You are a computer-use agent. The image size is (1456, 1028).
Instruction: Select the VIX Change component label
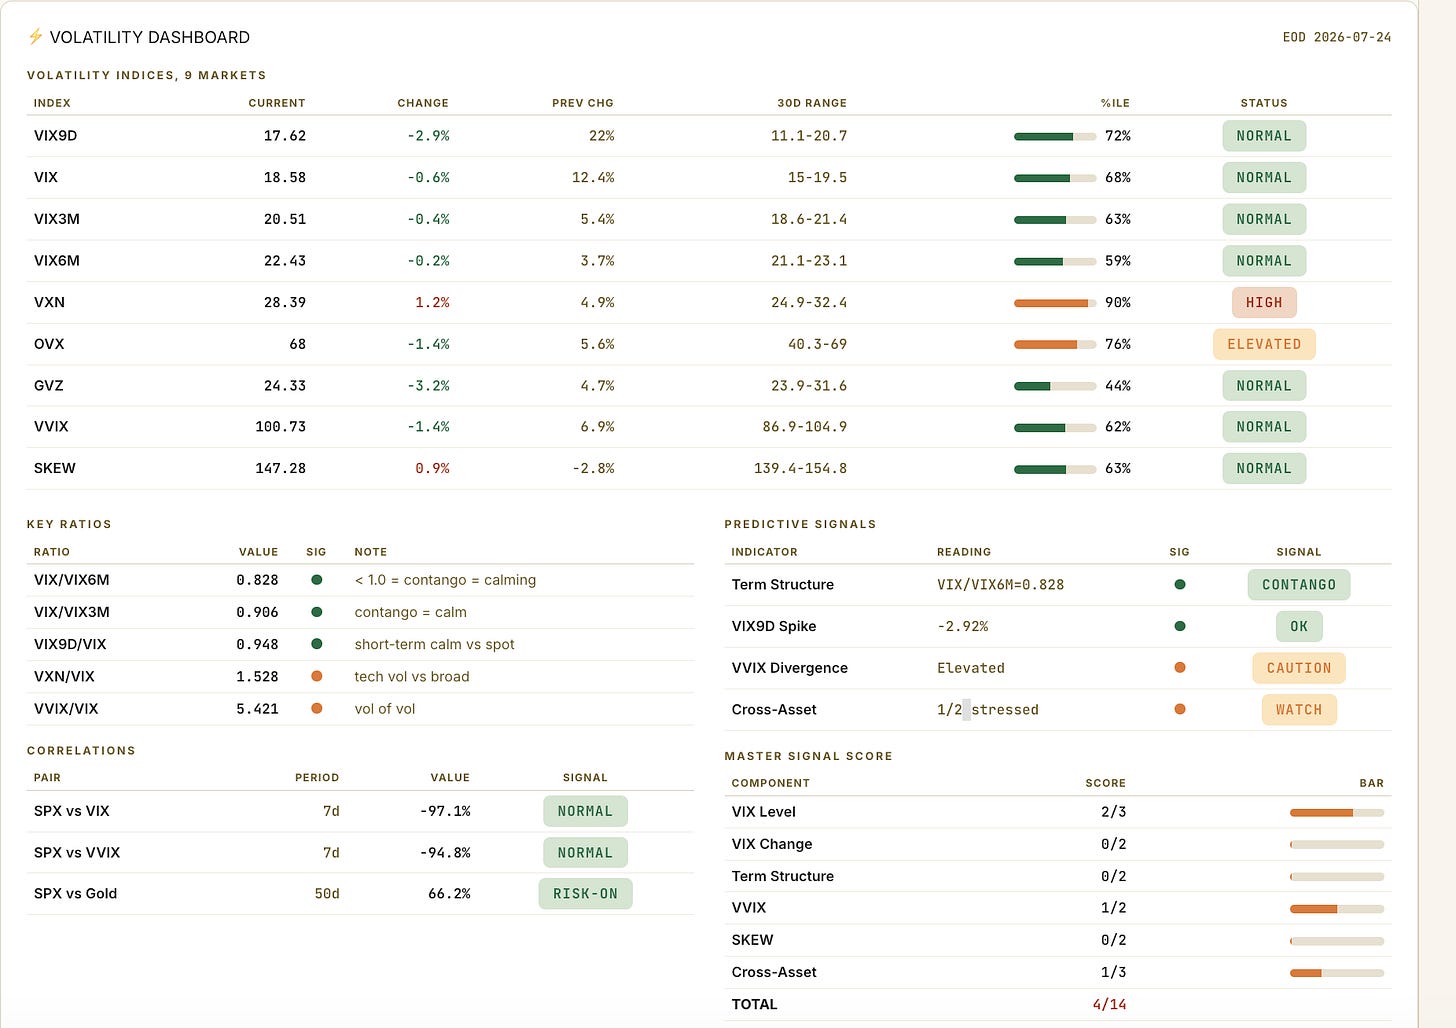[772, 844]
